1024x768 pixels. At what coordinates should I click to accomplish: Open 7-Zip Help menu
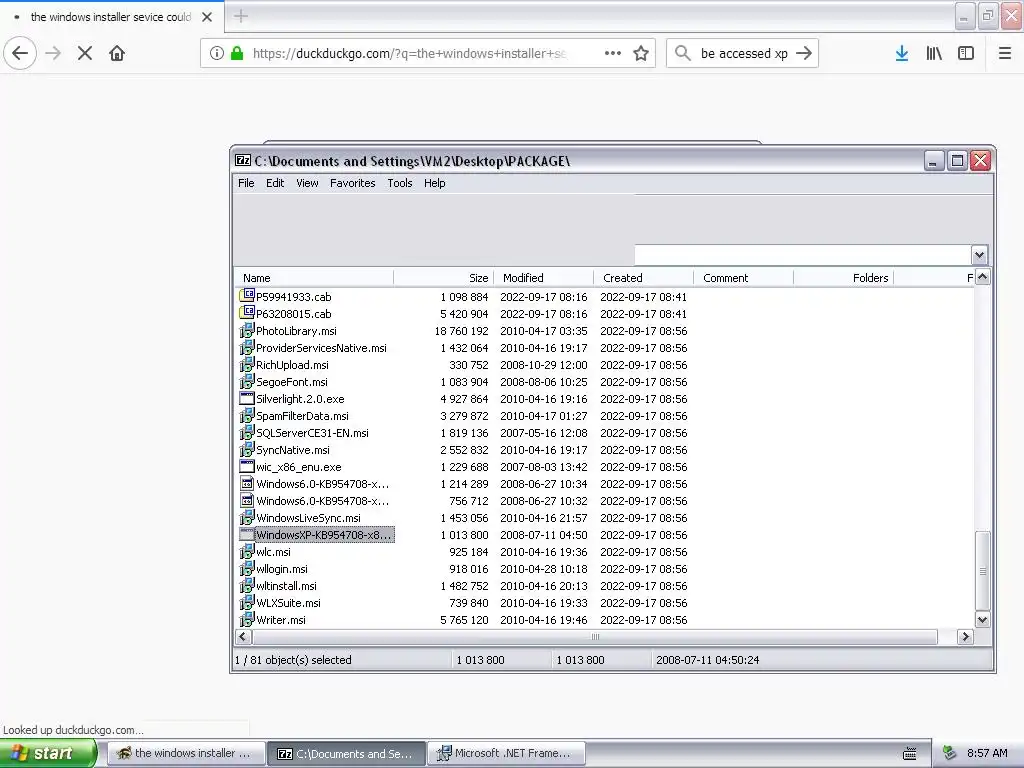click(x=434, y=183)
